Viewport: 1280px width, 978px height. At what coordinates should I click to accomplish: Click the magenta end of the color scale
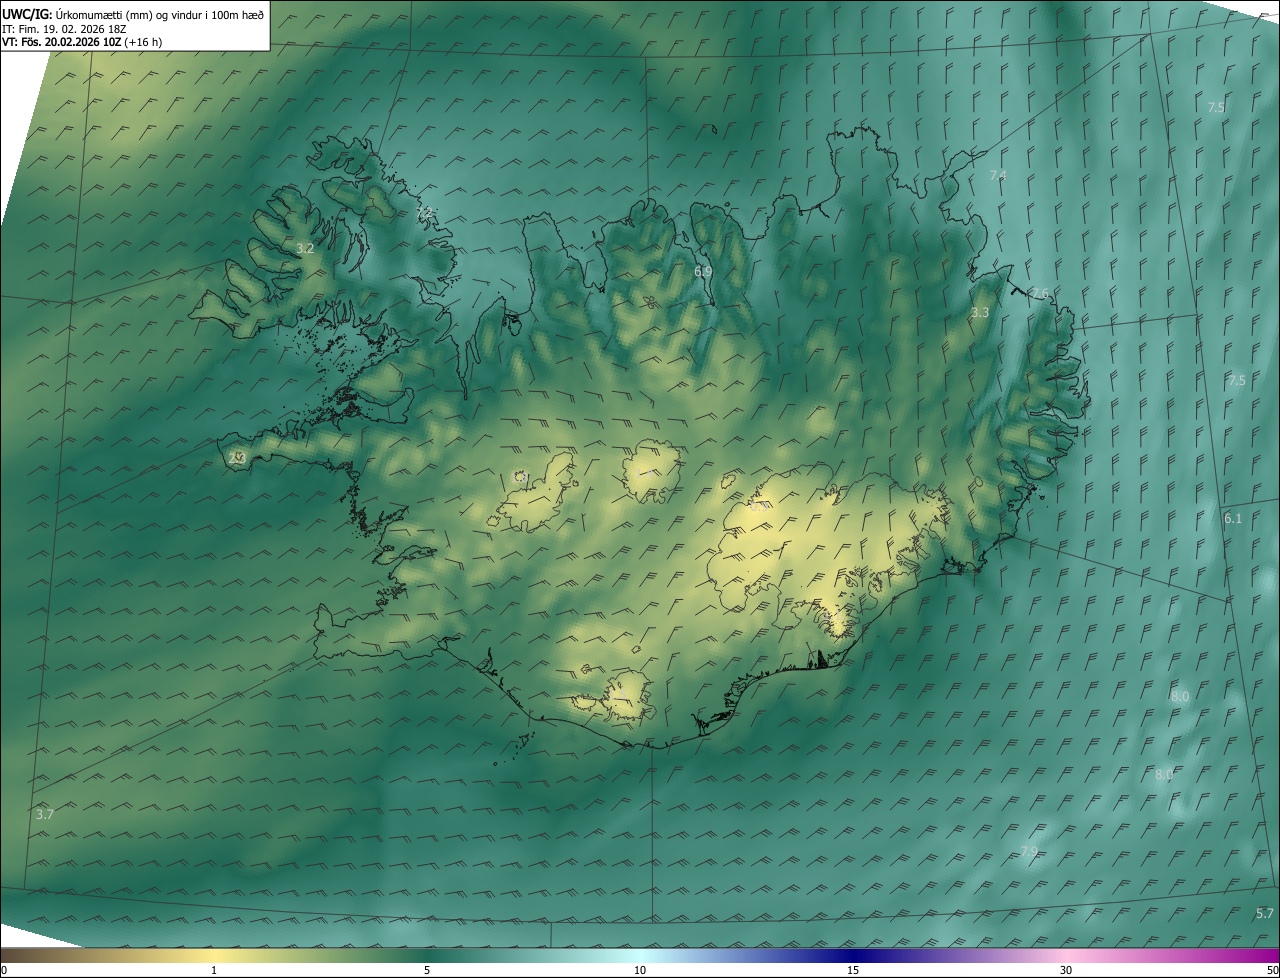1262,955
